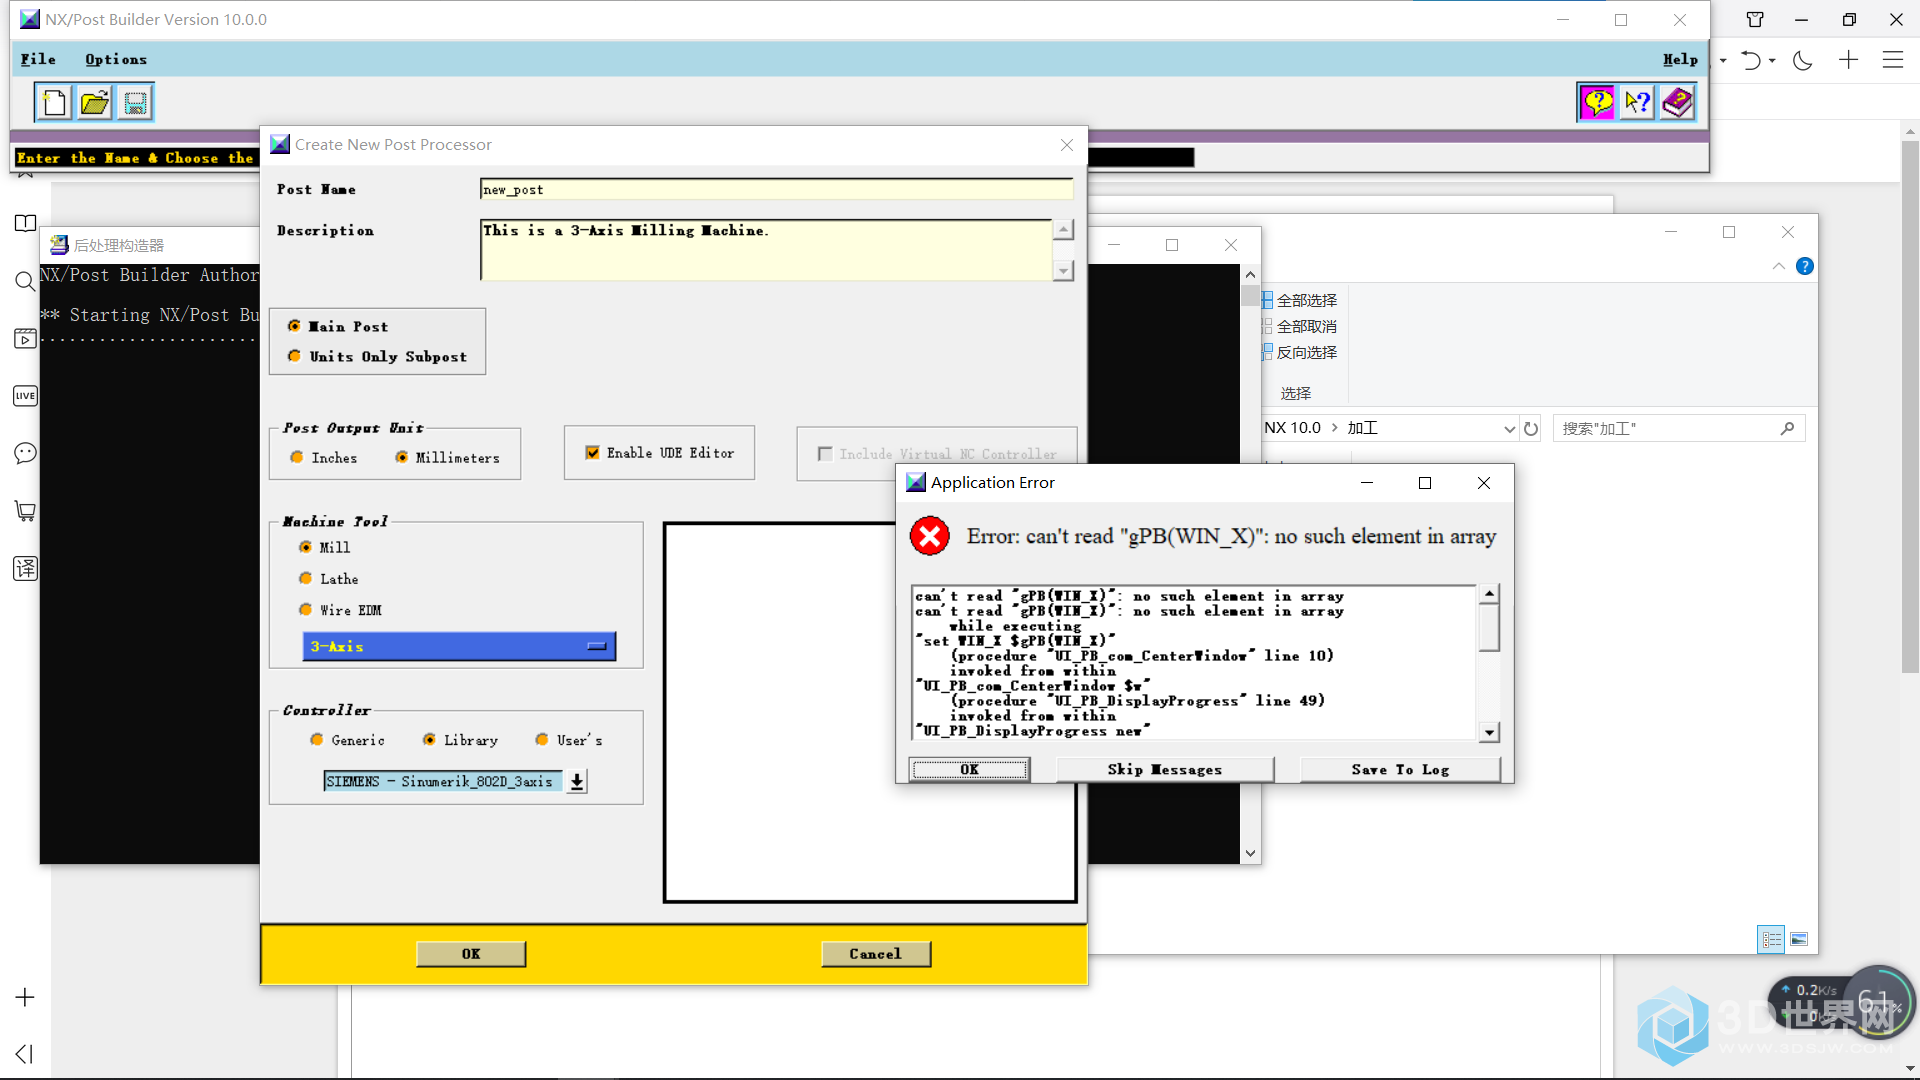Open the browser hamburger menu icon
Image resolution: width=1920 pixels, height=1080 pixels.
1893,60
